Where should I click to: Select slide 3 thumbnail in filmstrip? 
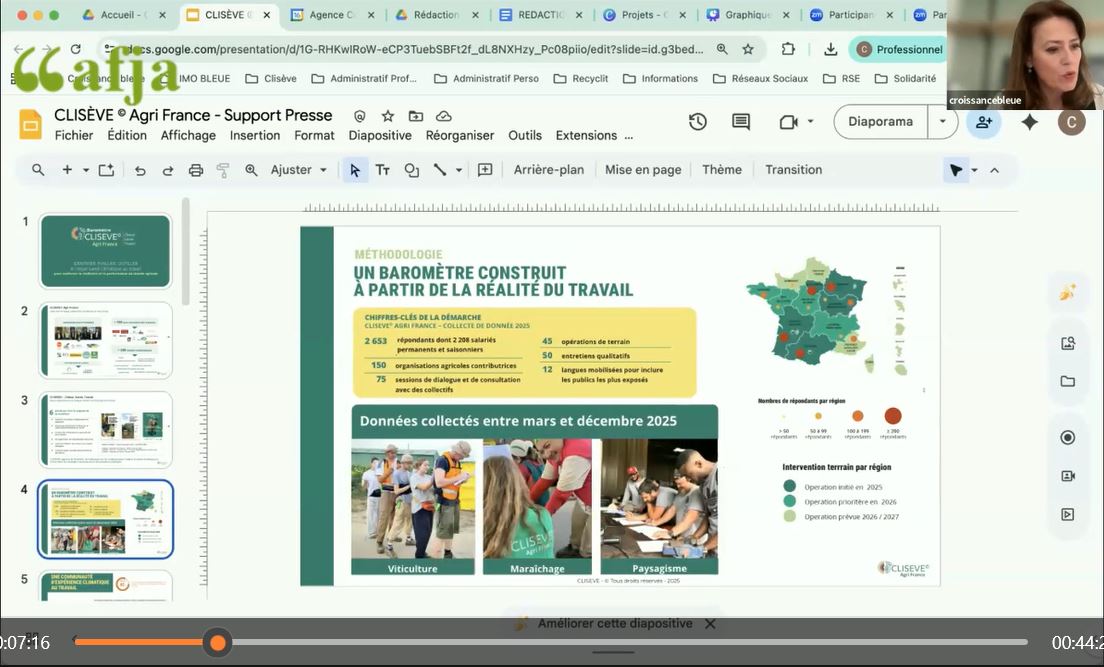coord(105,429)
